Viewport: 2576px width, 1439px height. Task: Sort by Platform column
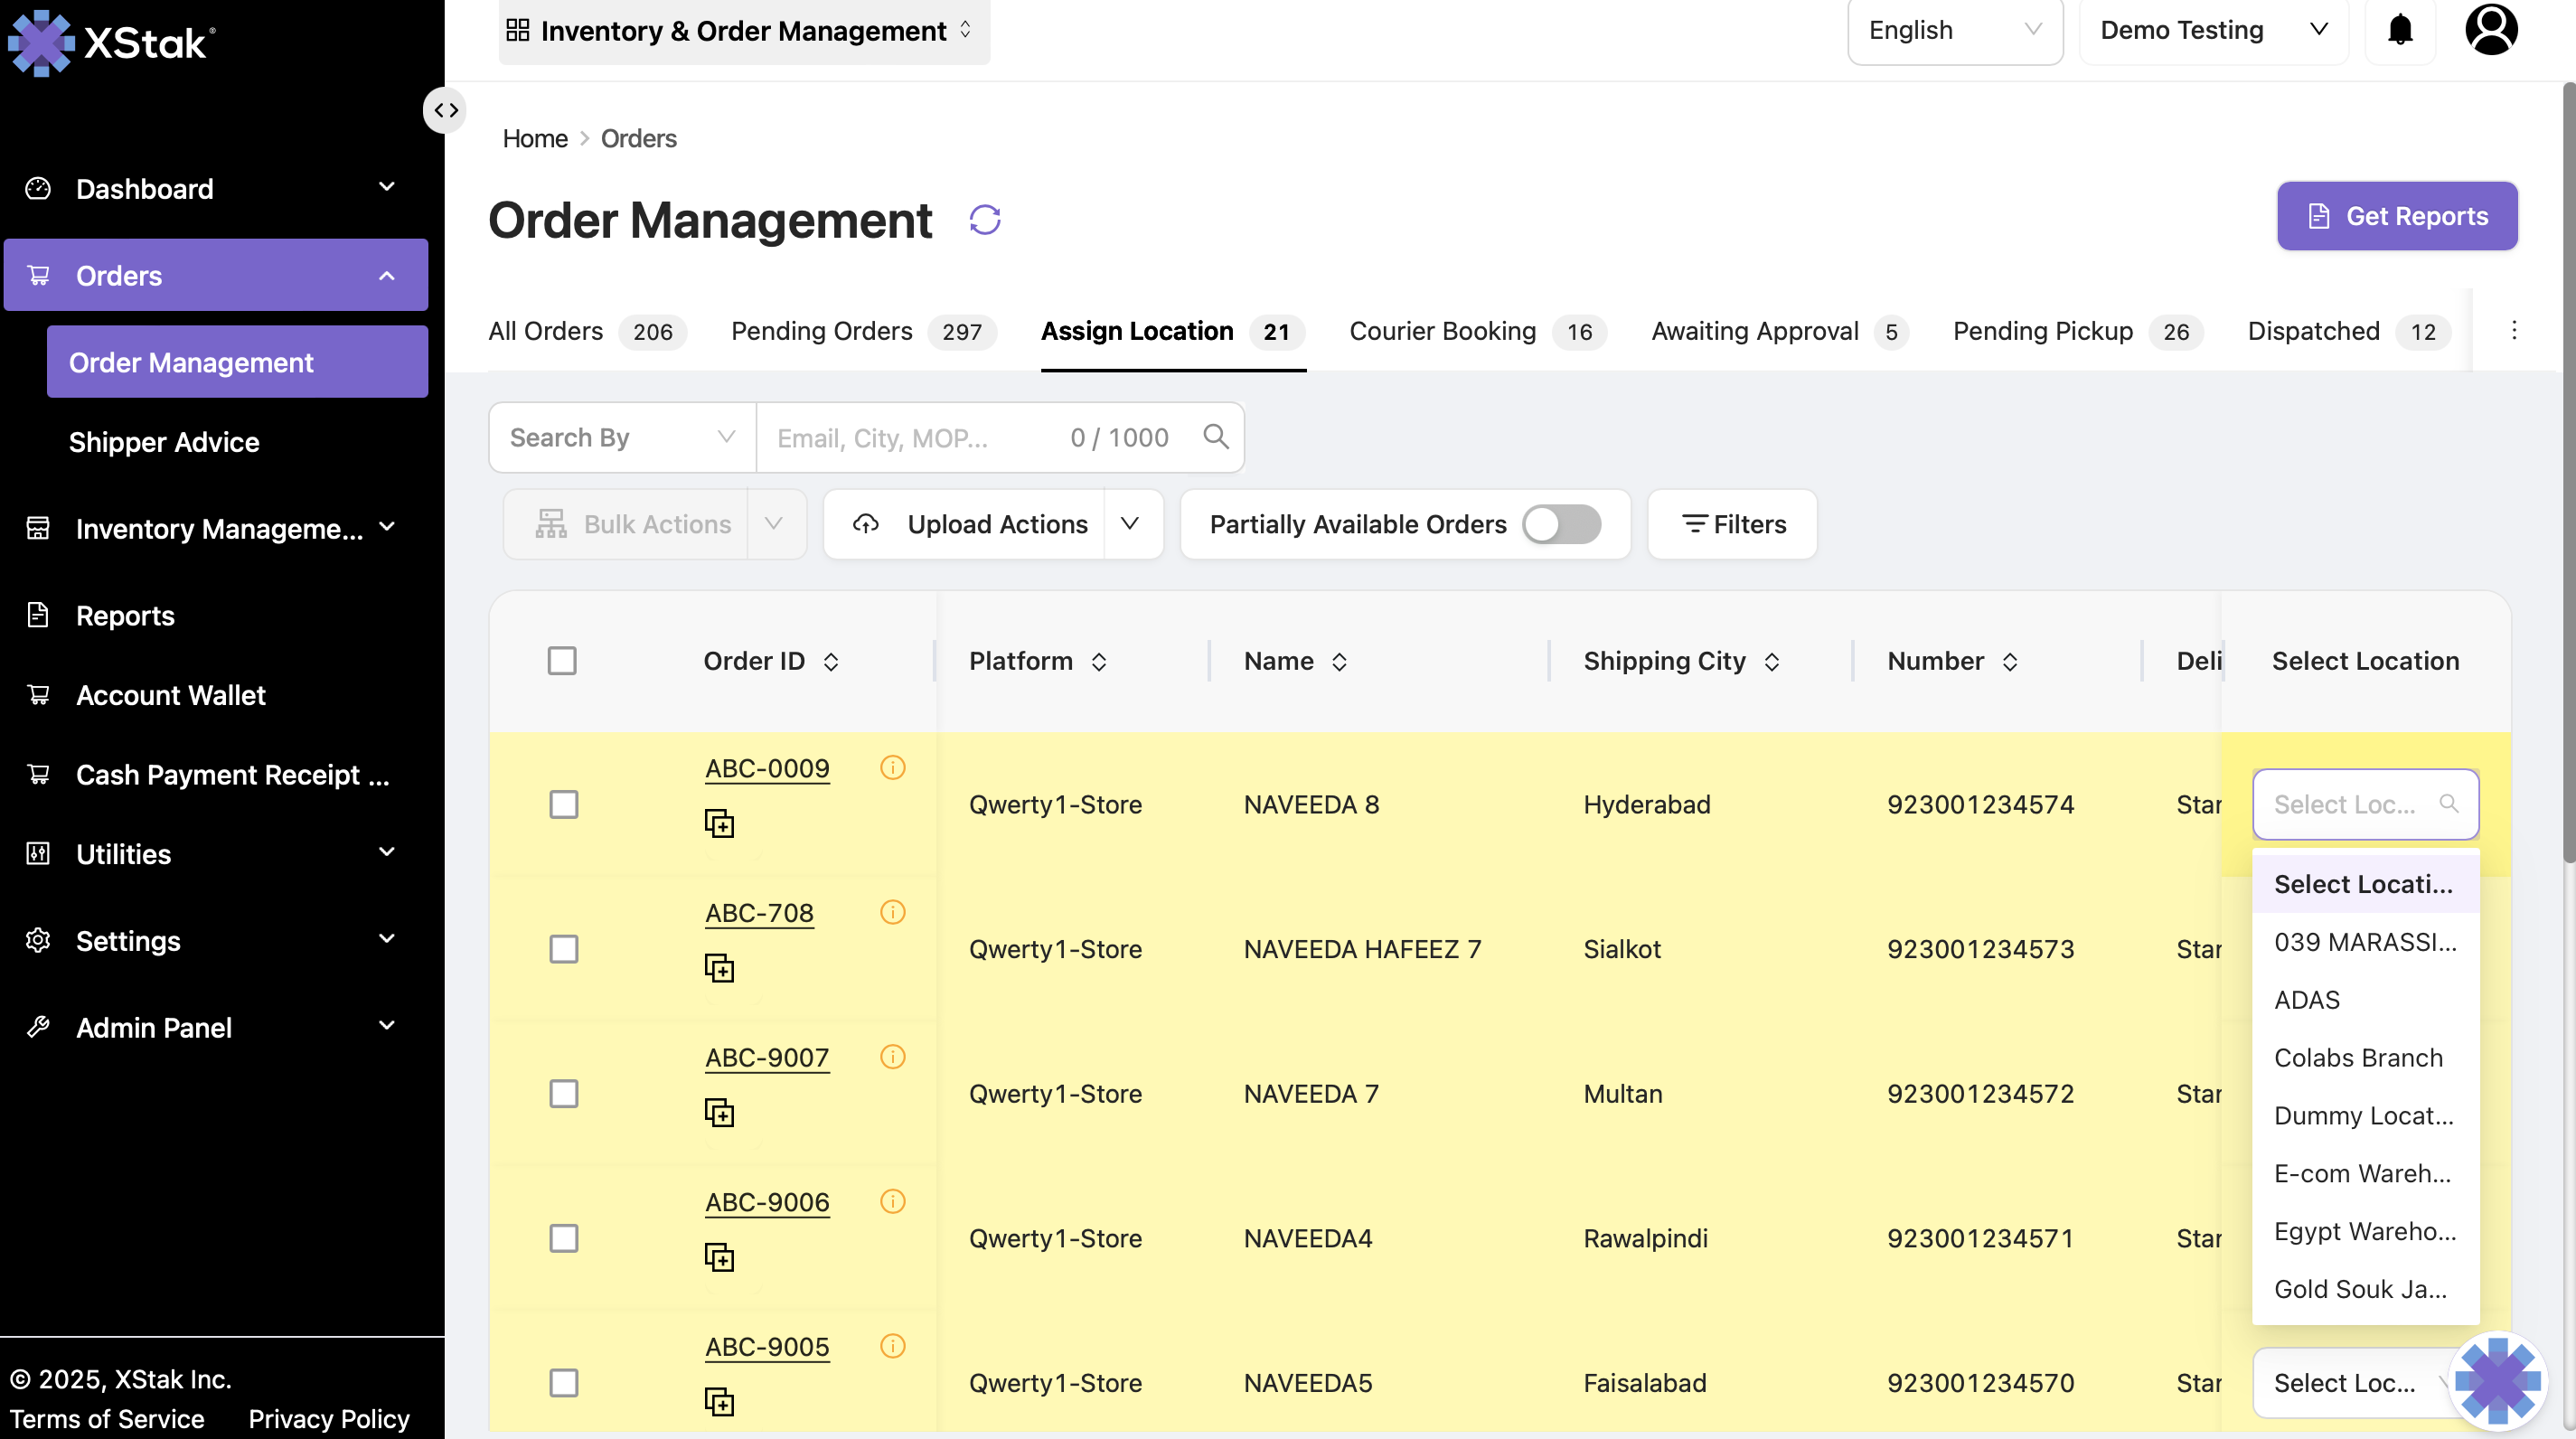click(x=1098, y=662)
